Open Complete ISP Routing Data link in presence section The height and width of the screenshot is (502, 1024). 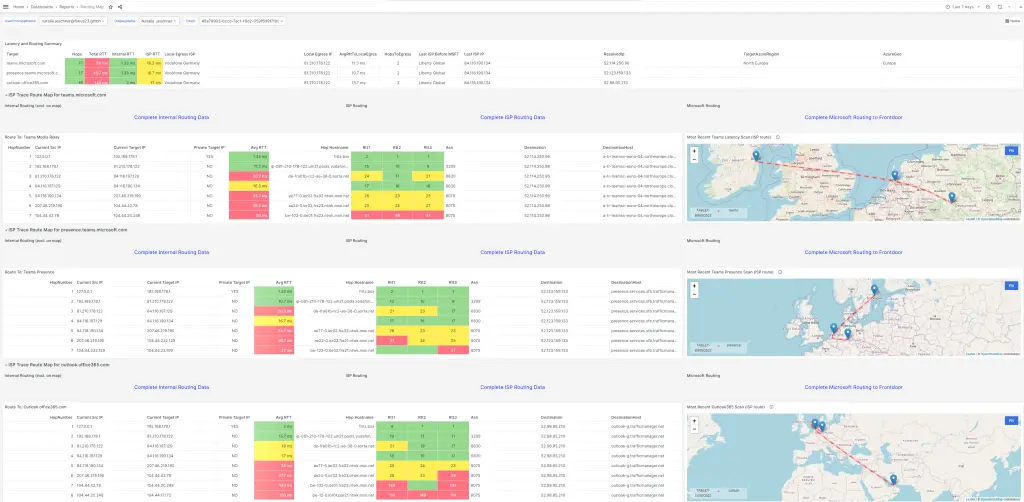(x=513, y=252)
